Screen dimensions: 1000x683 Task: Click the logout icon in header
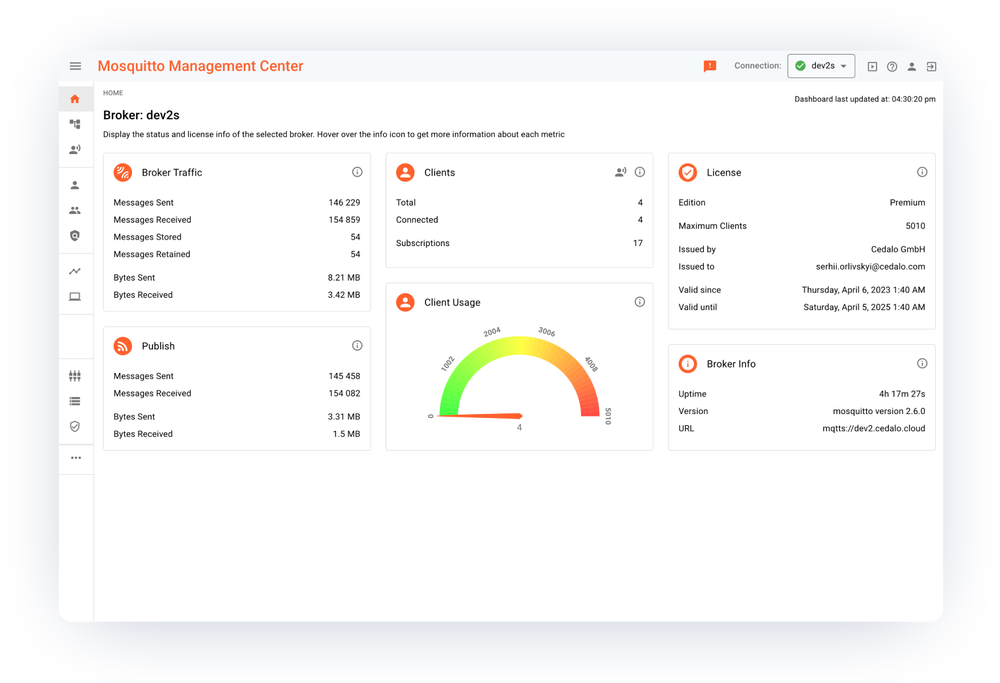point(931,66)
